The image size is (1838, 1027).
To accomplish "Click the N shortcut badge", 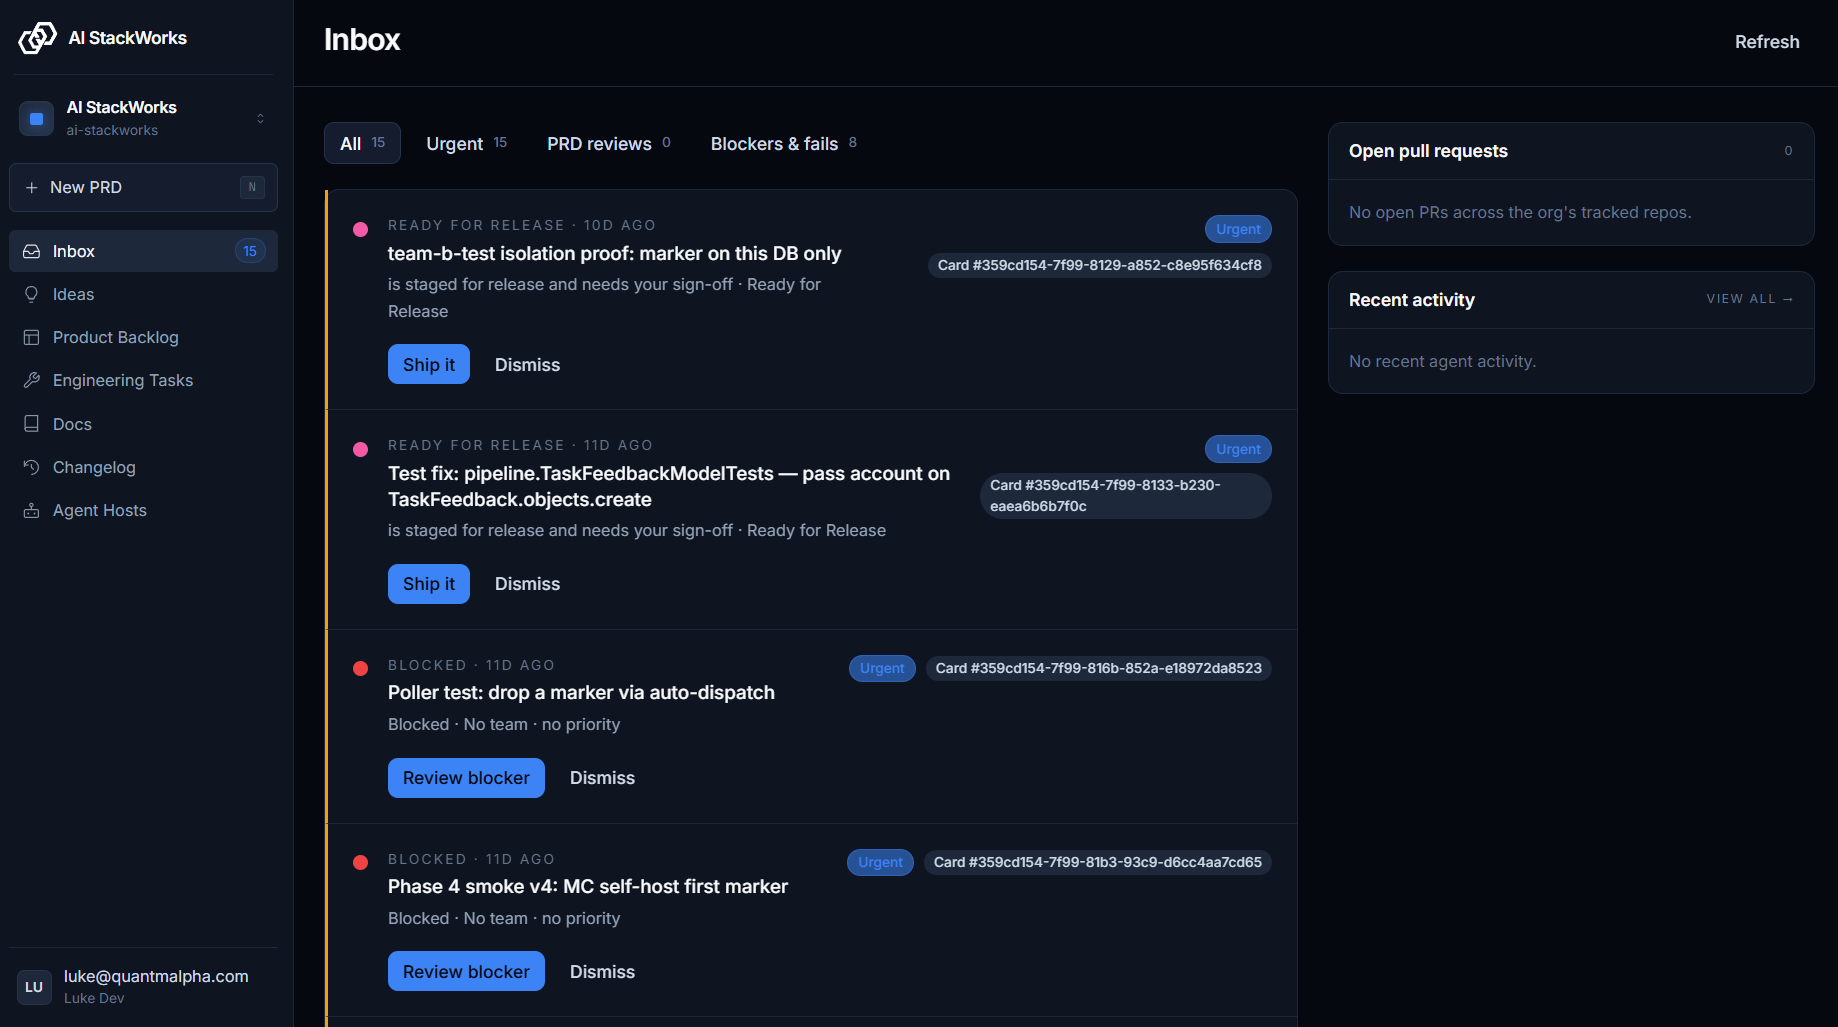I will 252,187.
